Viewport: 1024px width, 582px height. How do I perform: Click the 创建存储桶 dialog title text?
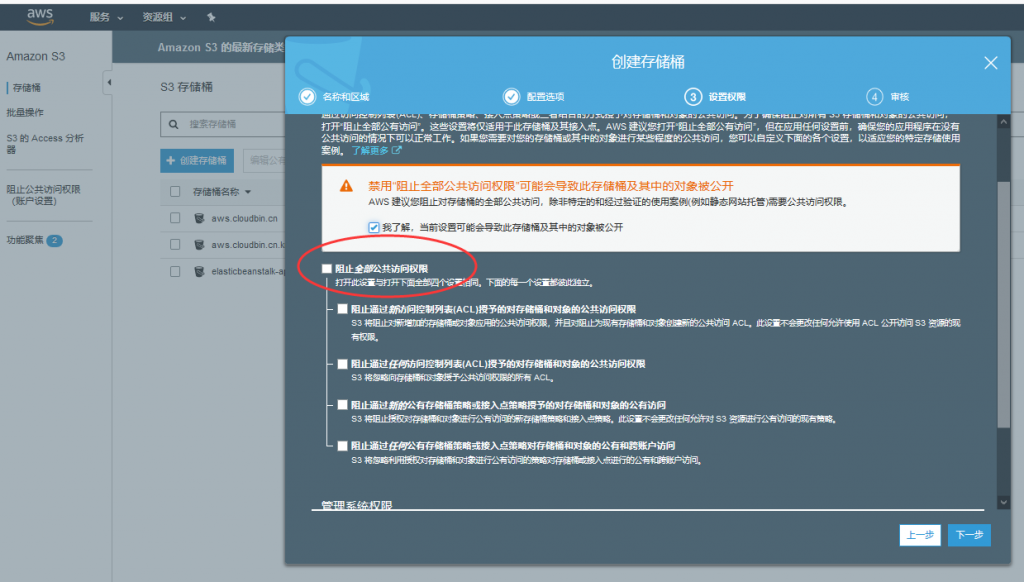648,62
